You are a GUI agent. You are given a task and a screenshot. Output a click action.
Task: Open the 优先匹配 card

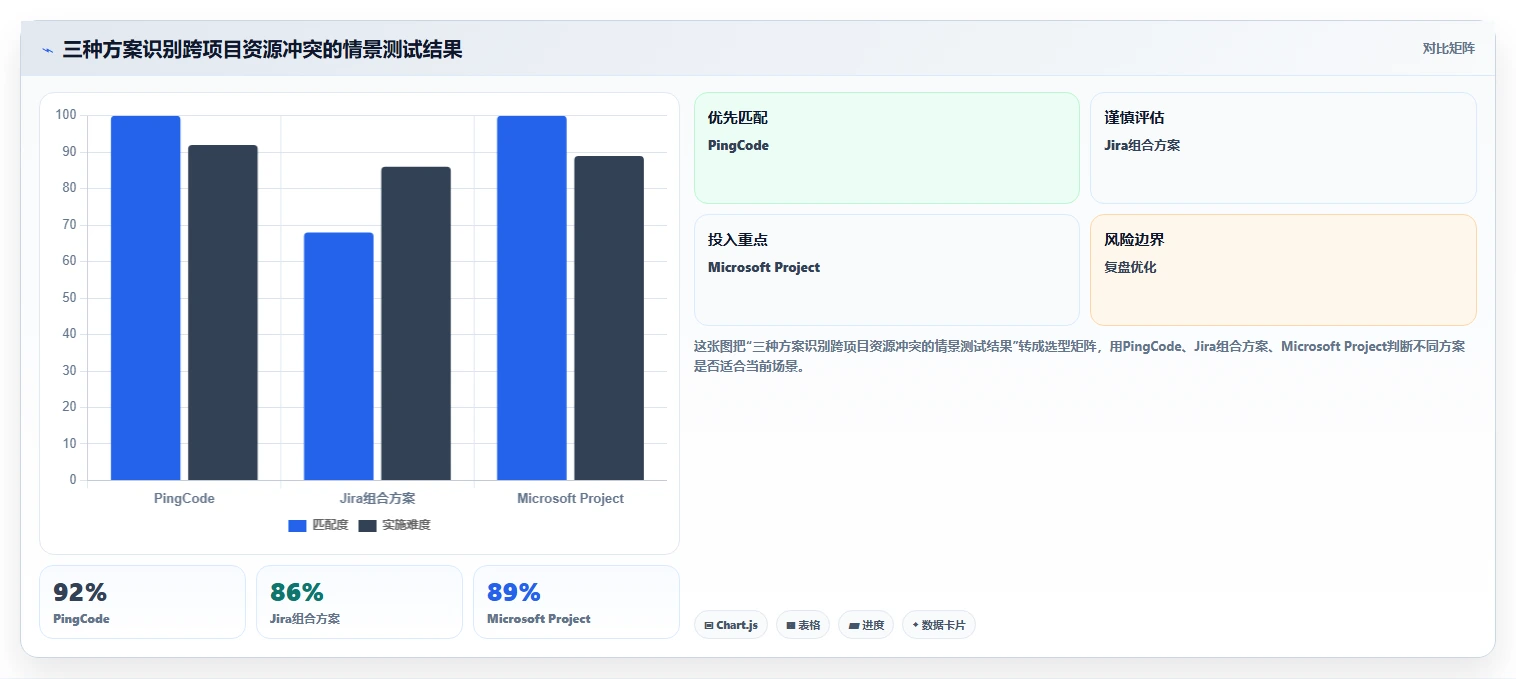pos(887,148)
